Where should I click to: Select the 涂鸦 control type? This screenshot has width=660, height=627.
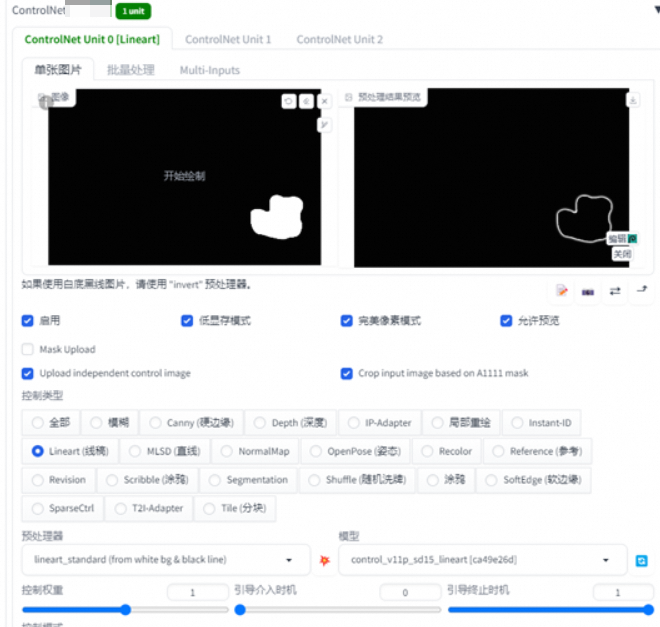[446, 480]
